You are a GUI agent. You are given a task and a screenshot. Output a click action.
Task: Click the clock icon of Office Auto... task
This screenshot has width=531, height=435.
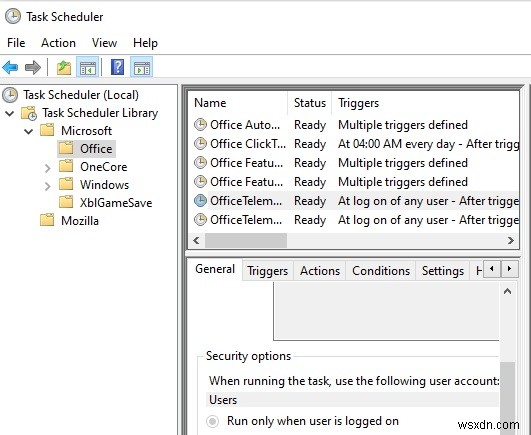click(200, 125)
